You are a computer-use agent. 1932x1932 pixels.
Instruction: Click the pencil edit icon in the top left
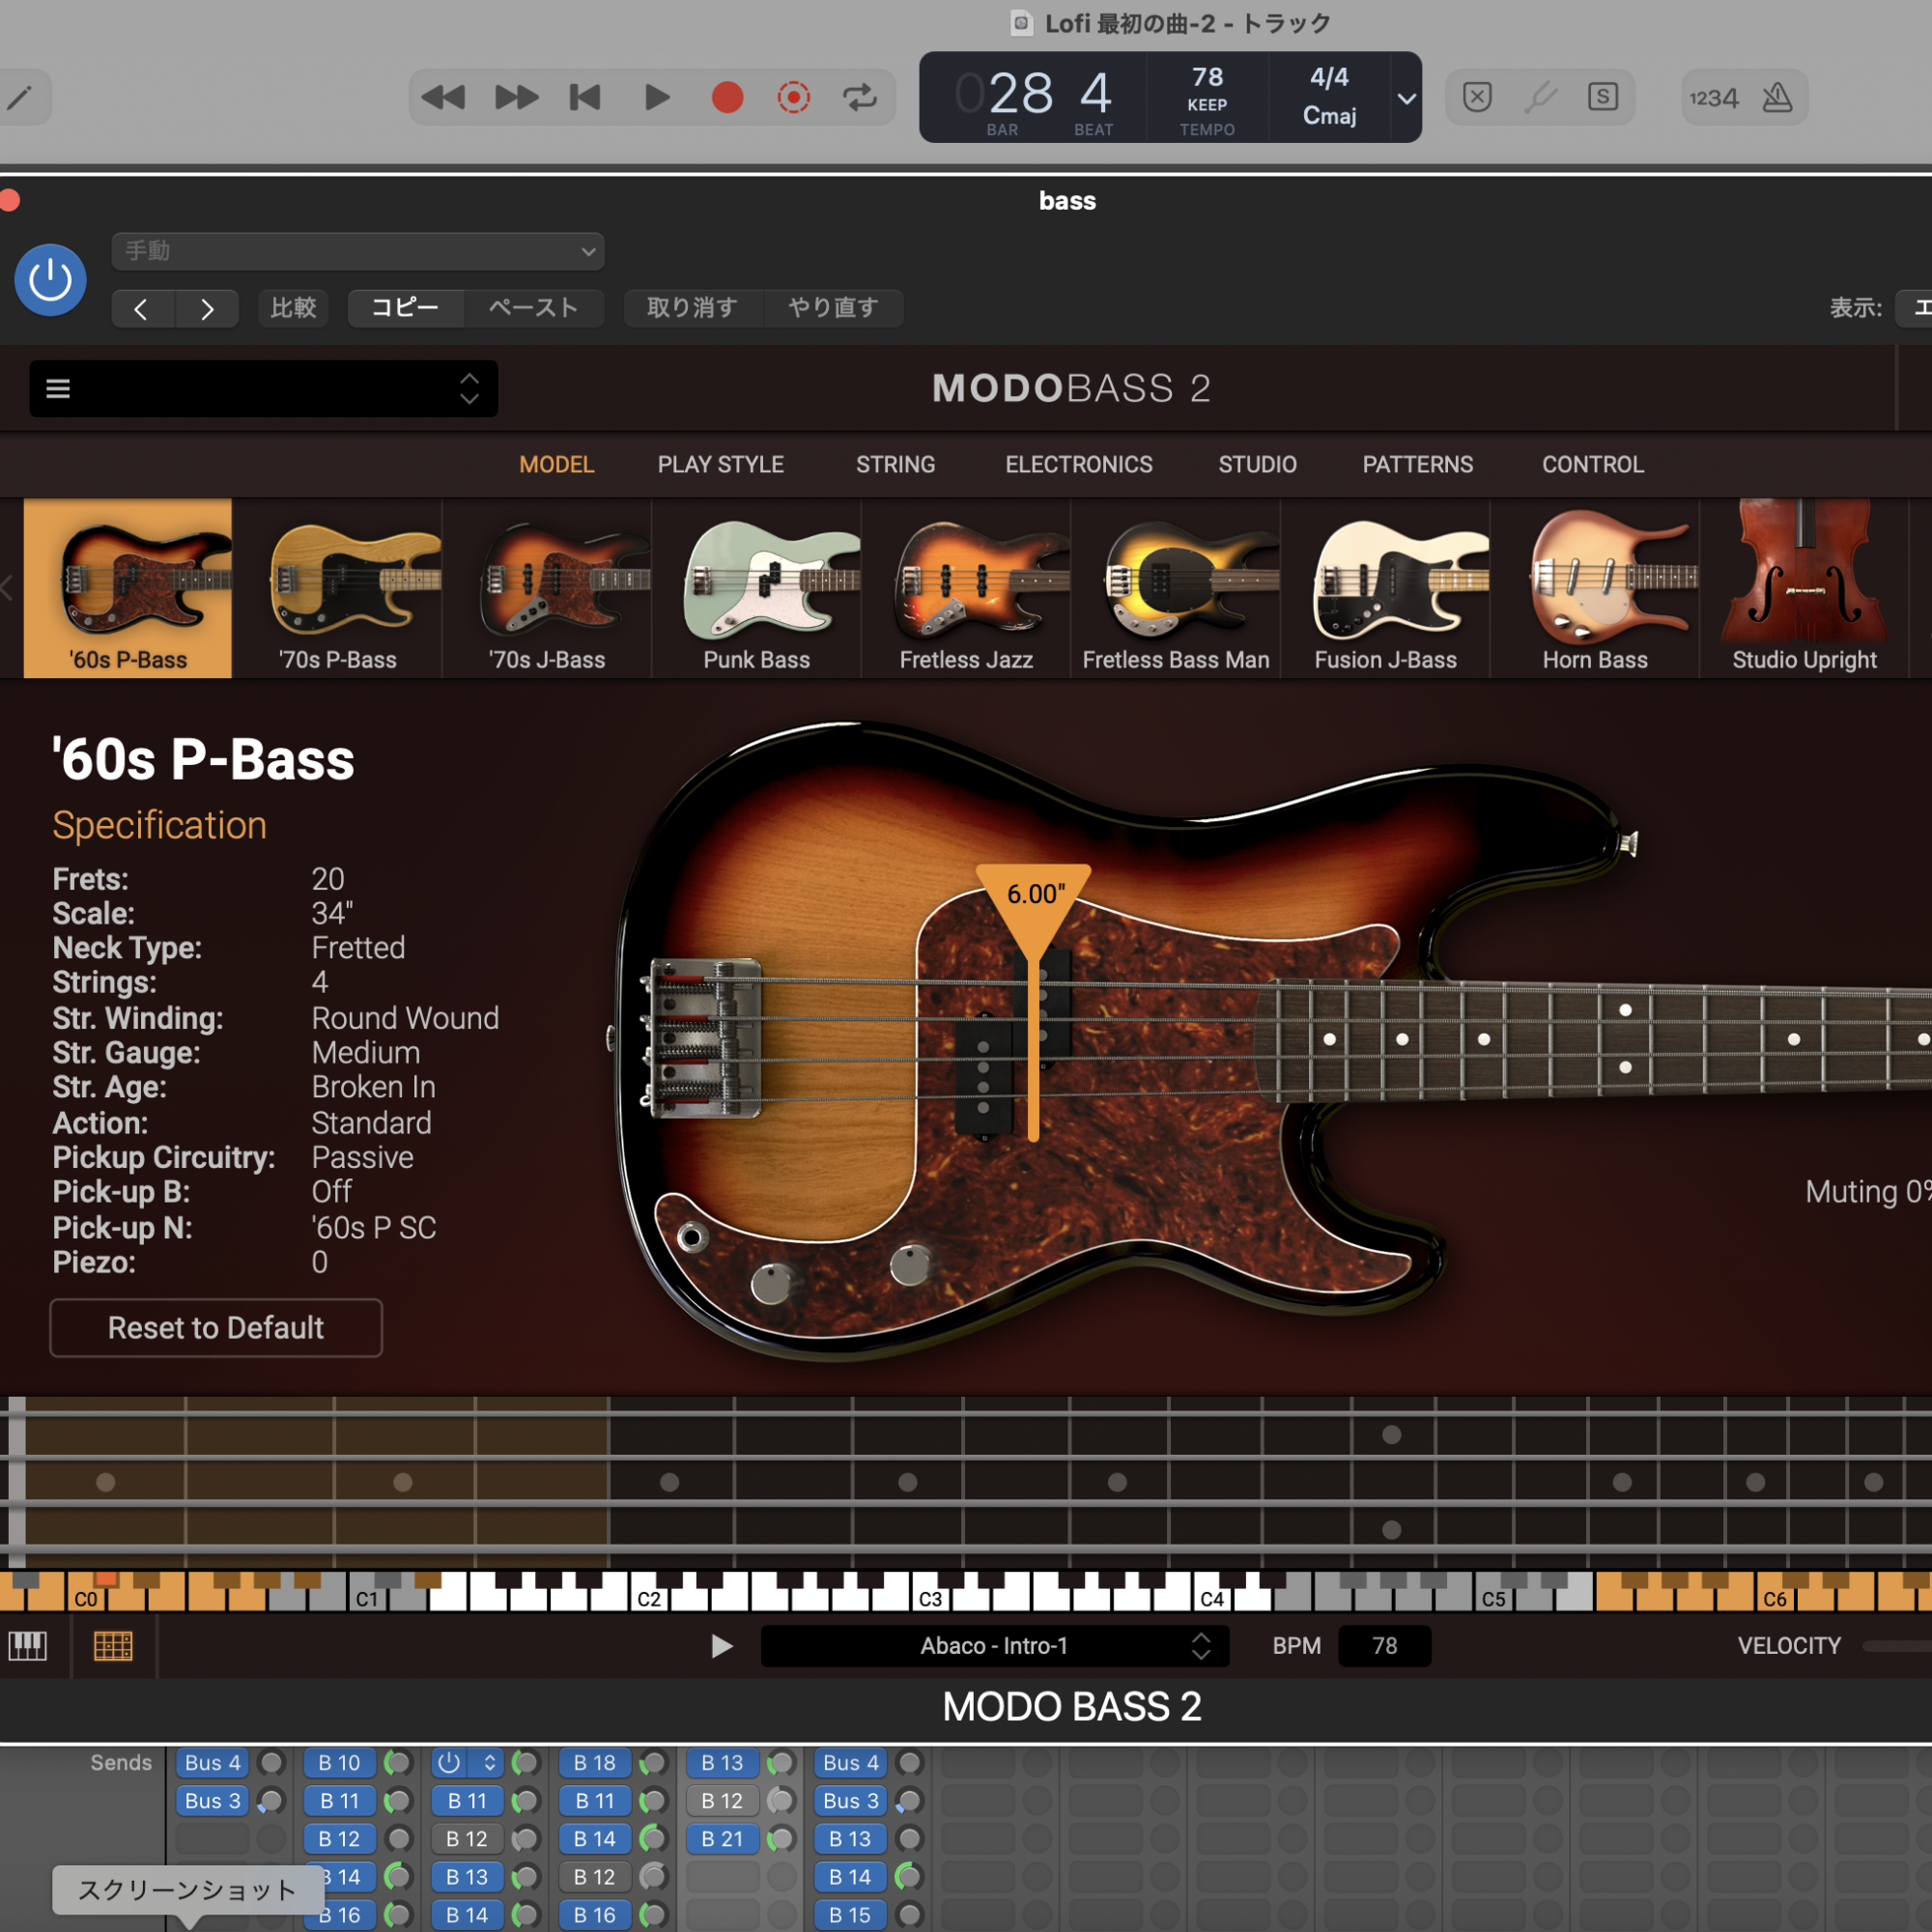[20, 97]
